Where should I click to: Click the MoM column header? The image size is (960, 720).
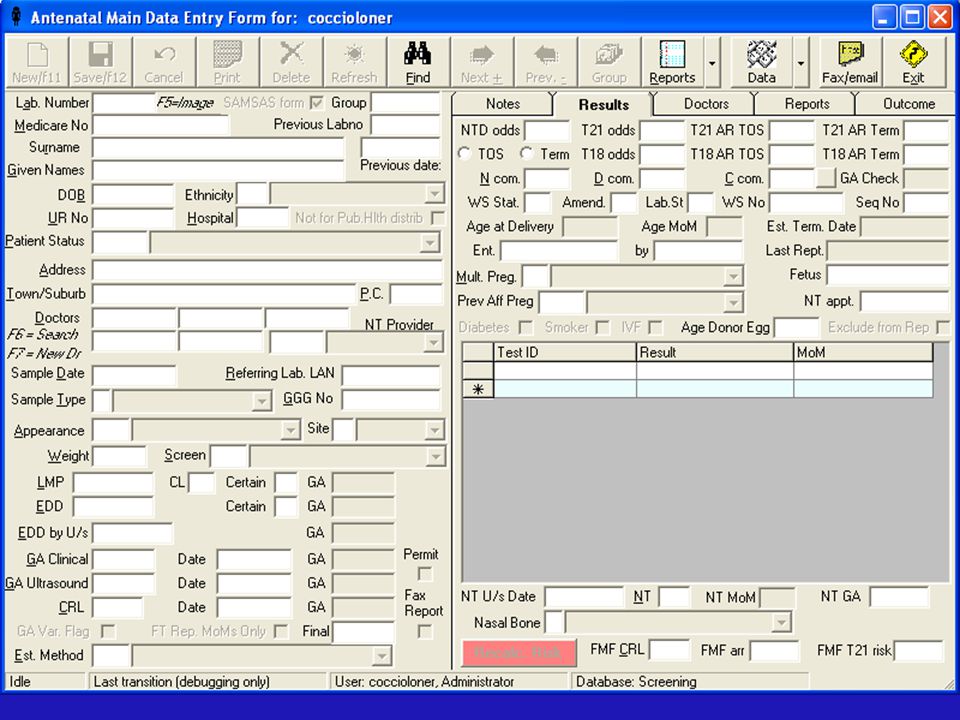pyautogui.click(x=863, y=352)
